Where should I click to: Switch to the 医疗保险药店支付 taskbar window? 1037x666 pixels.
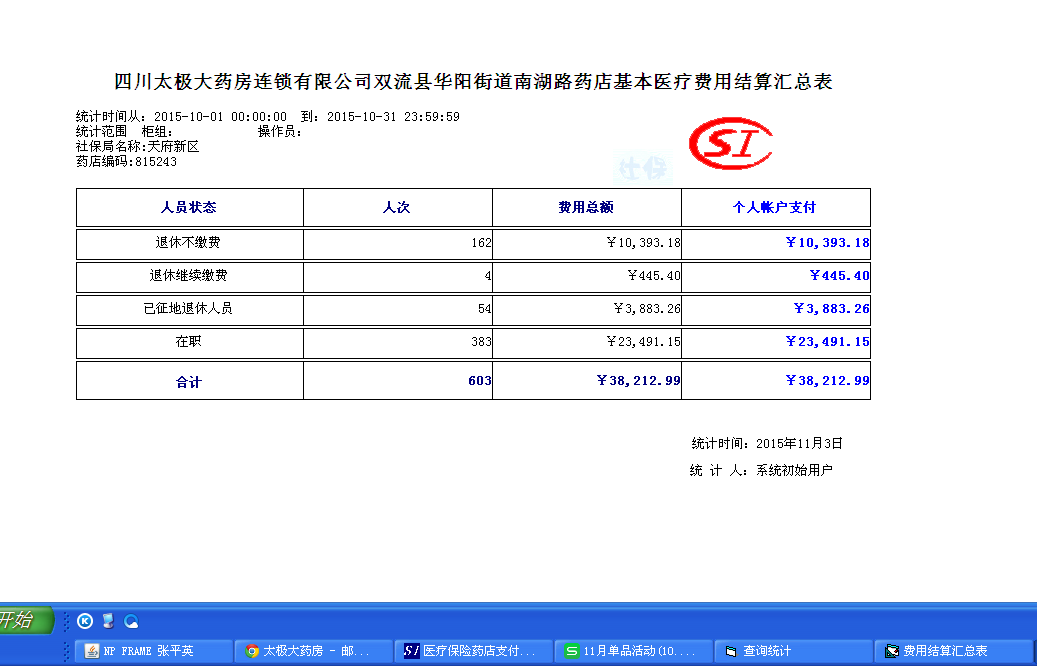point(474,651)
